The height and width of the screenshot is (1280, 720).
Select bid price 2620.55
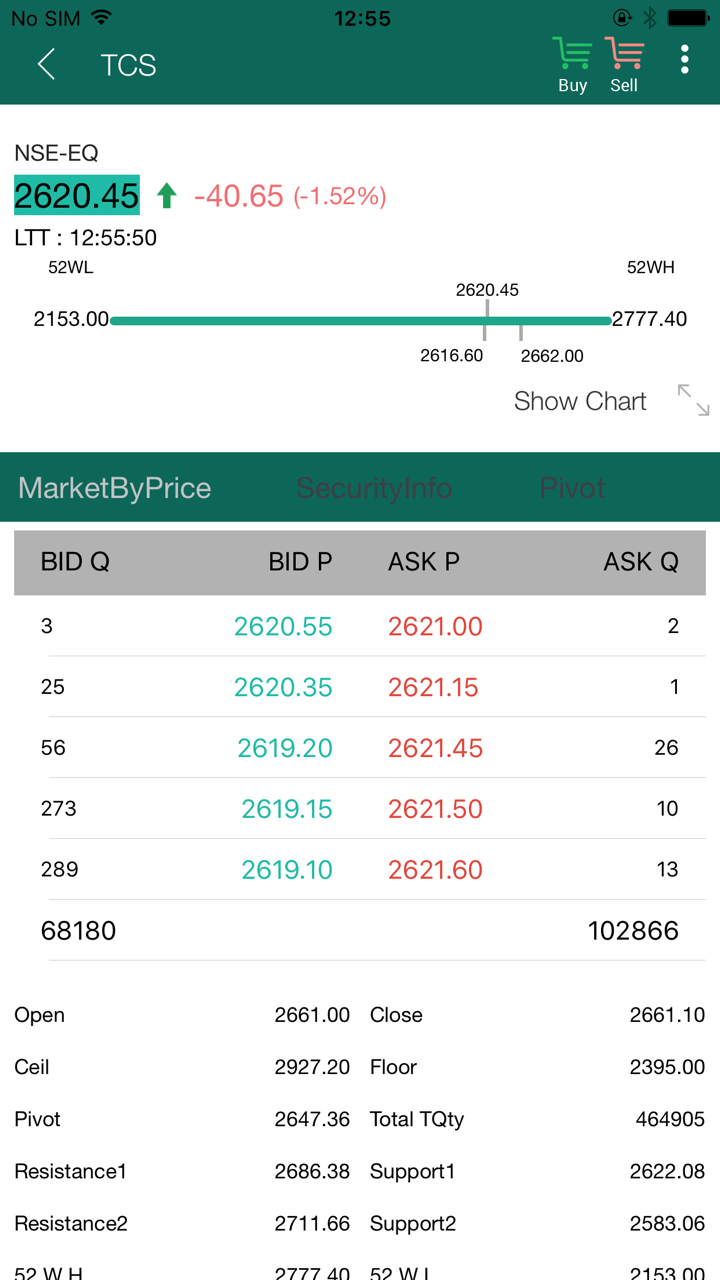[283, 627]
